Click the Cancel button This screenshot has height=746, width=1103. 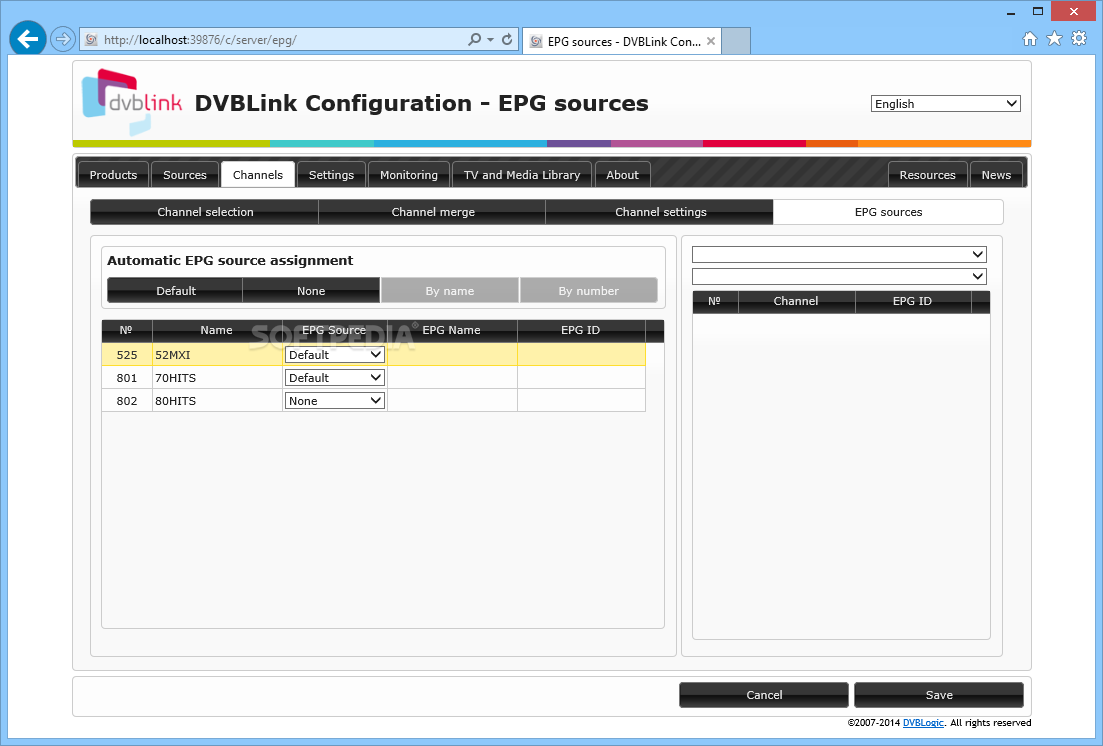click(764, 695)
